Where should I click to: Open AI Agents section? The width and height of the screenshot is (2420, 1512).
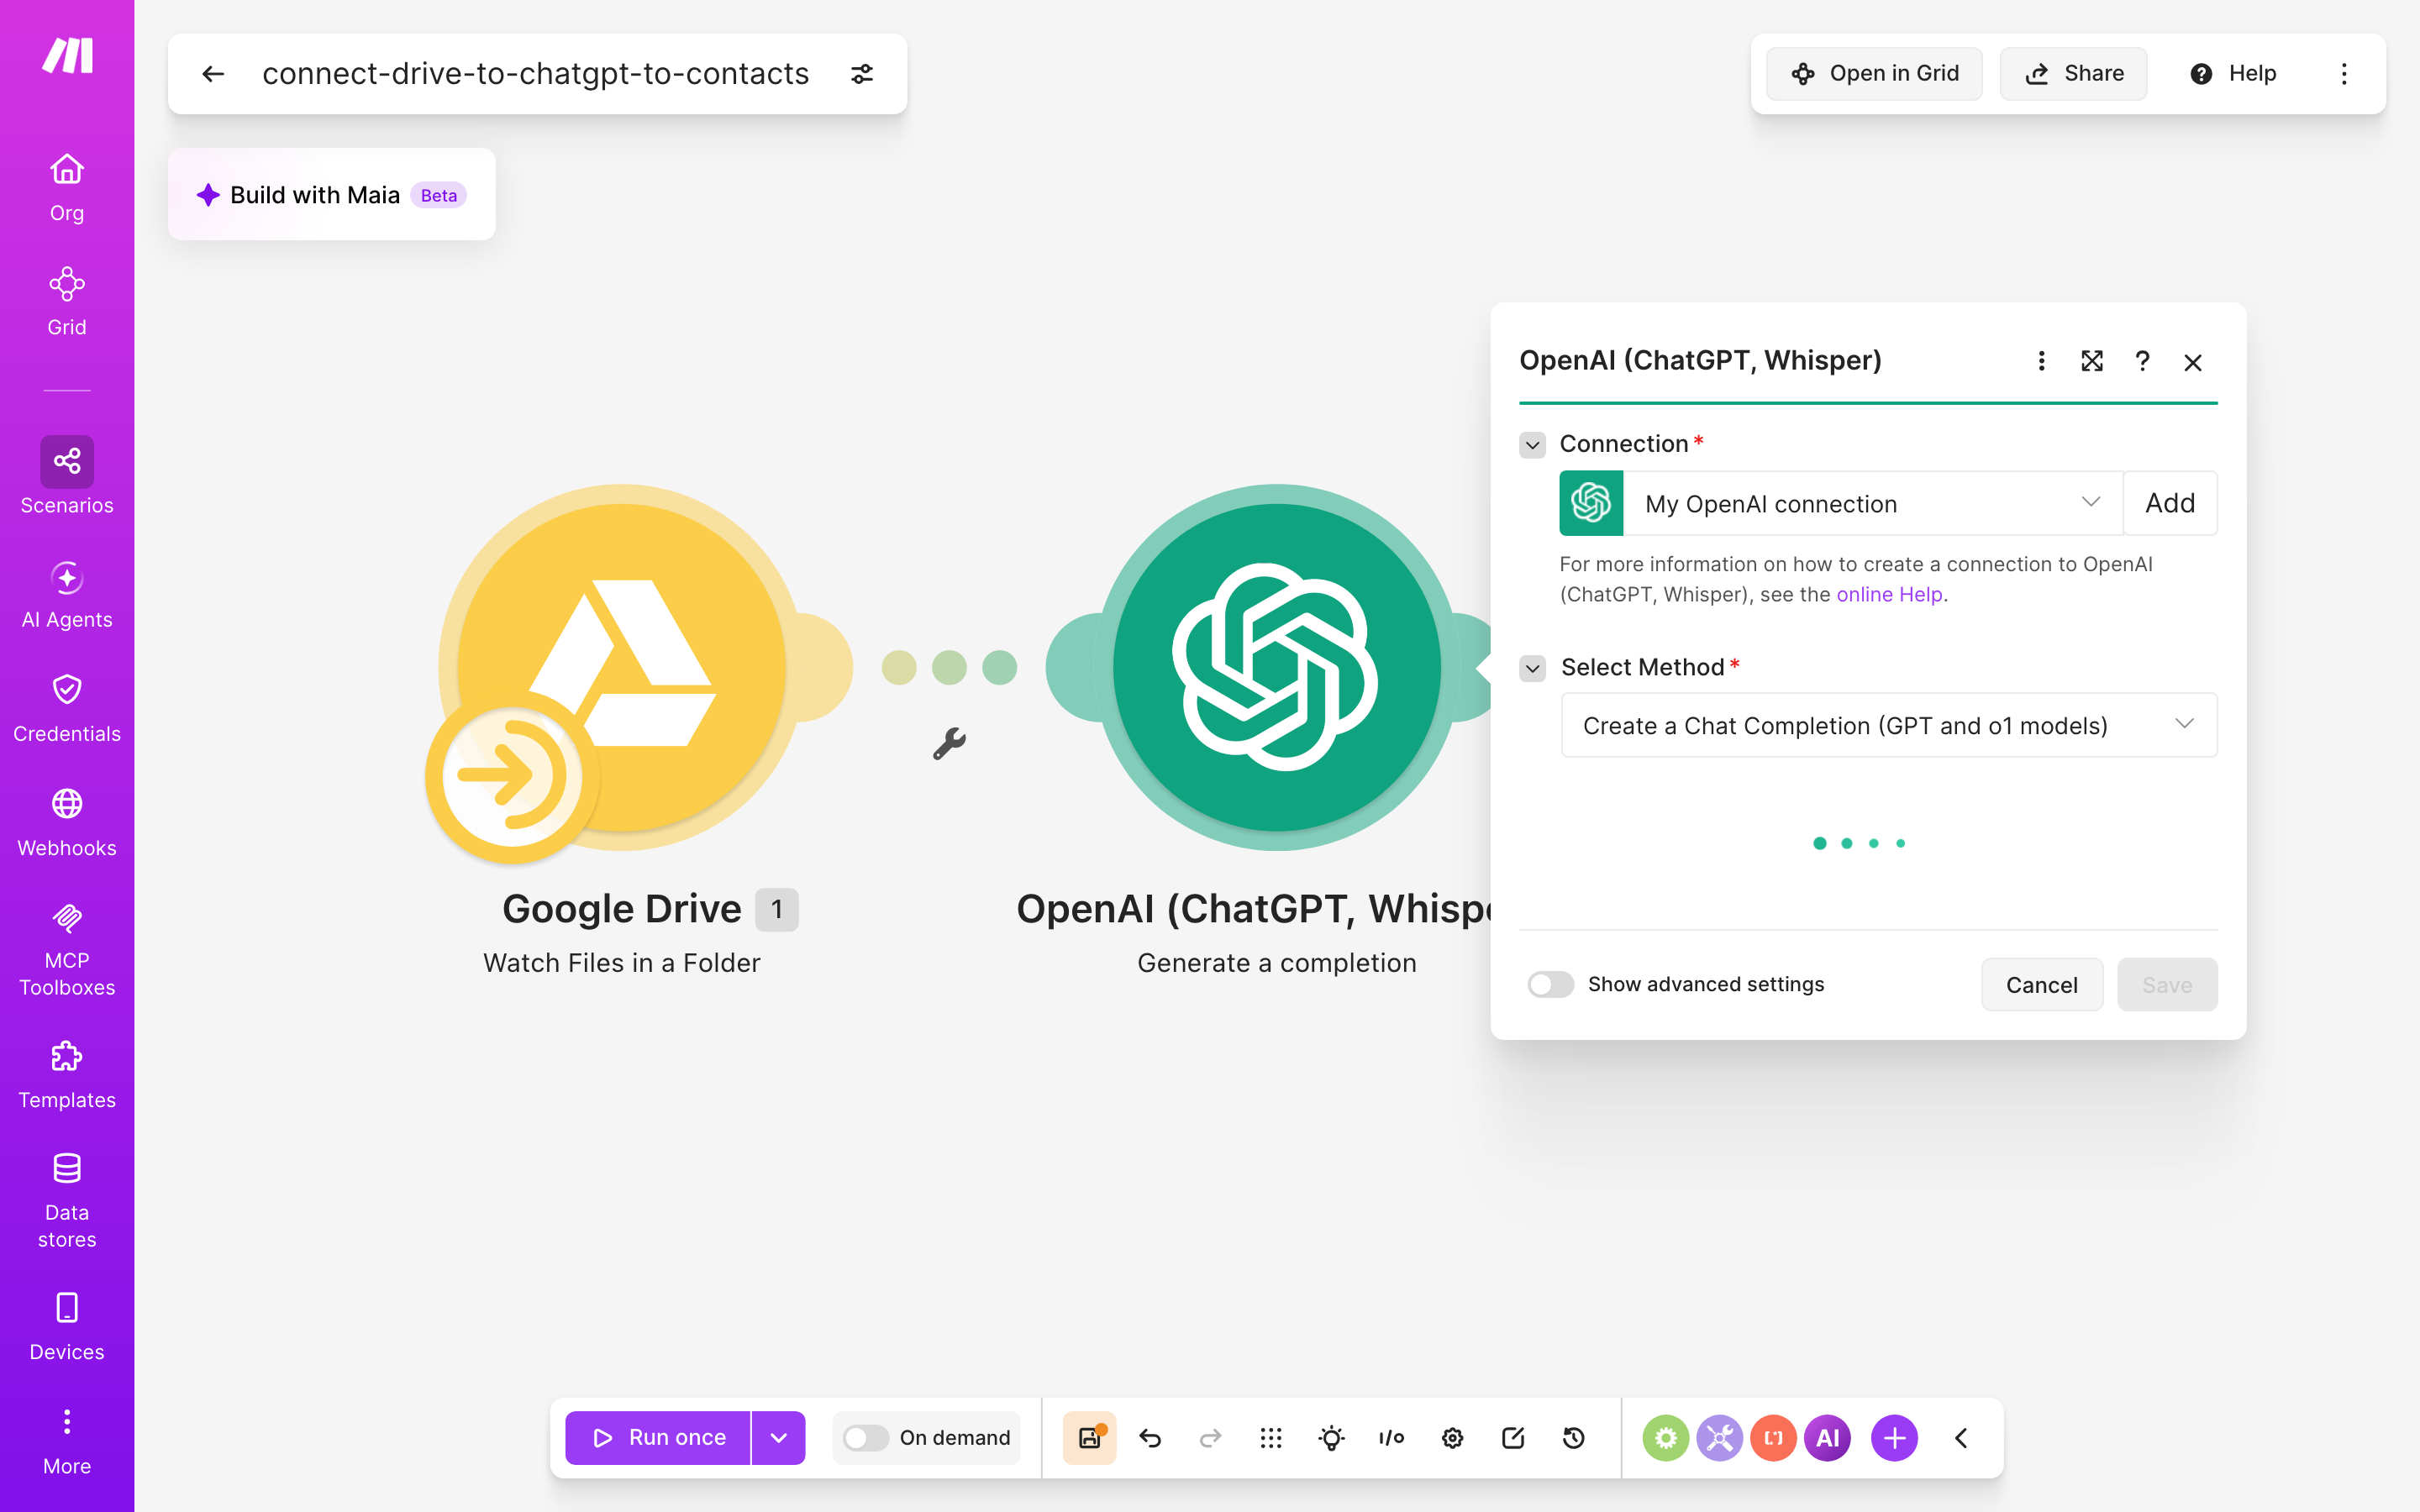pos(67,595)
